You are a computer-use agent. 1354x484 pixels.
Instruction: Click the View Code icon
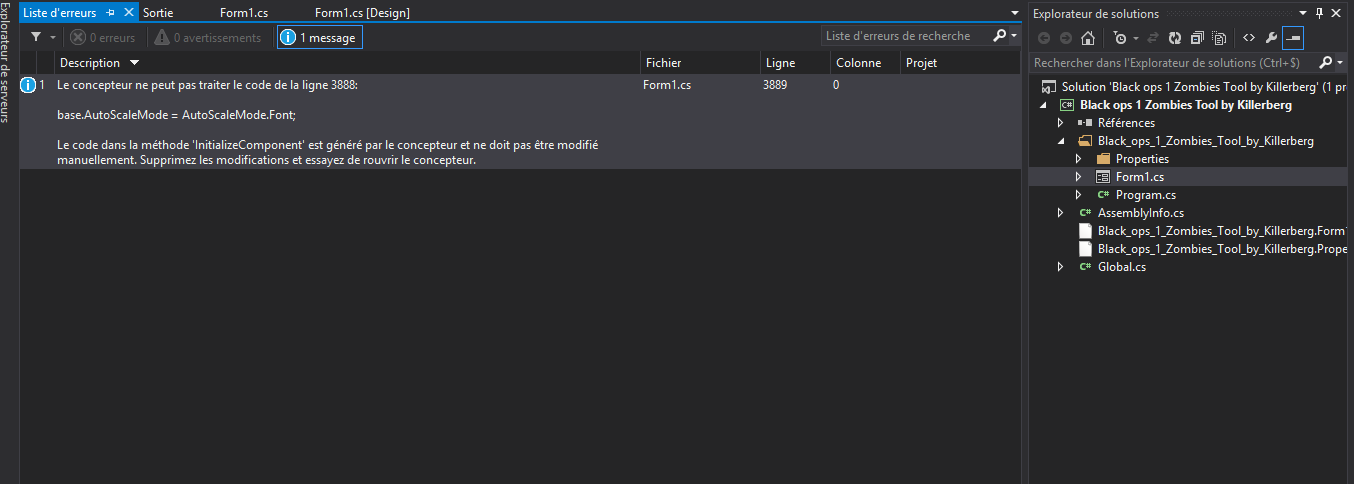1249,38
